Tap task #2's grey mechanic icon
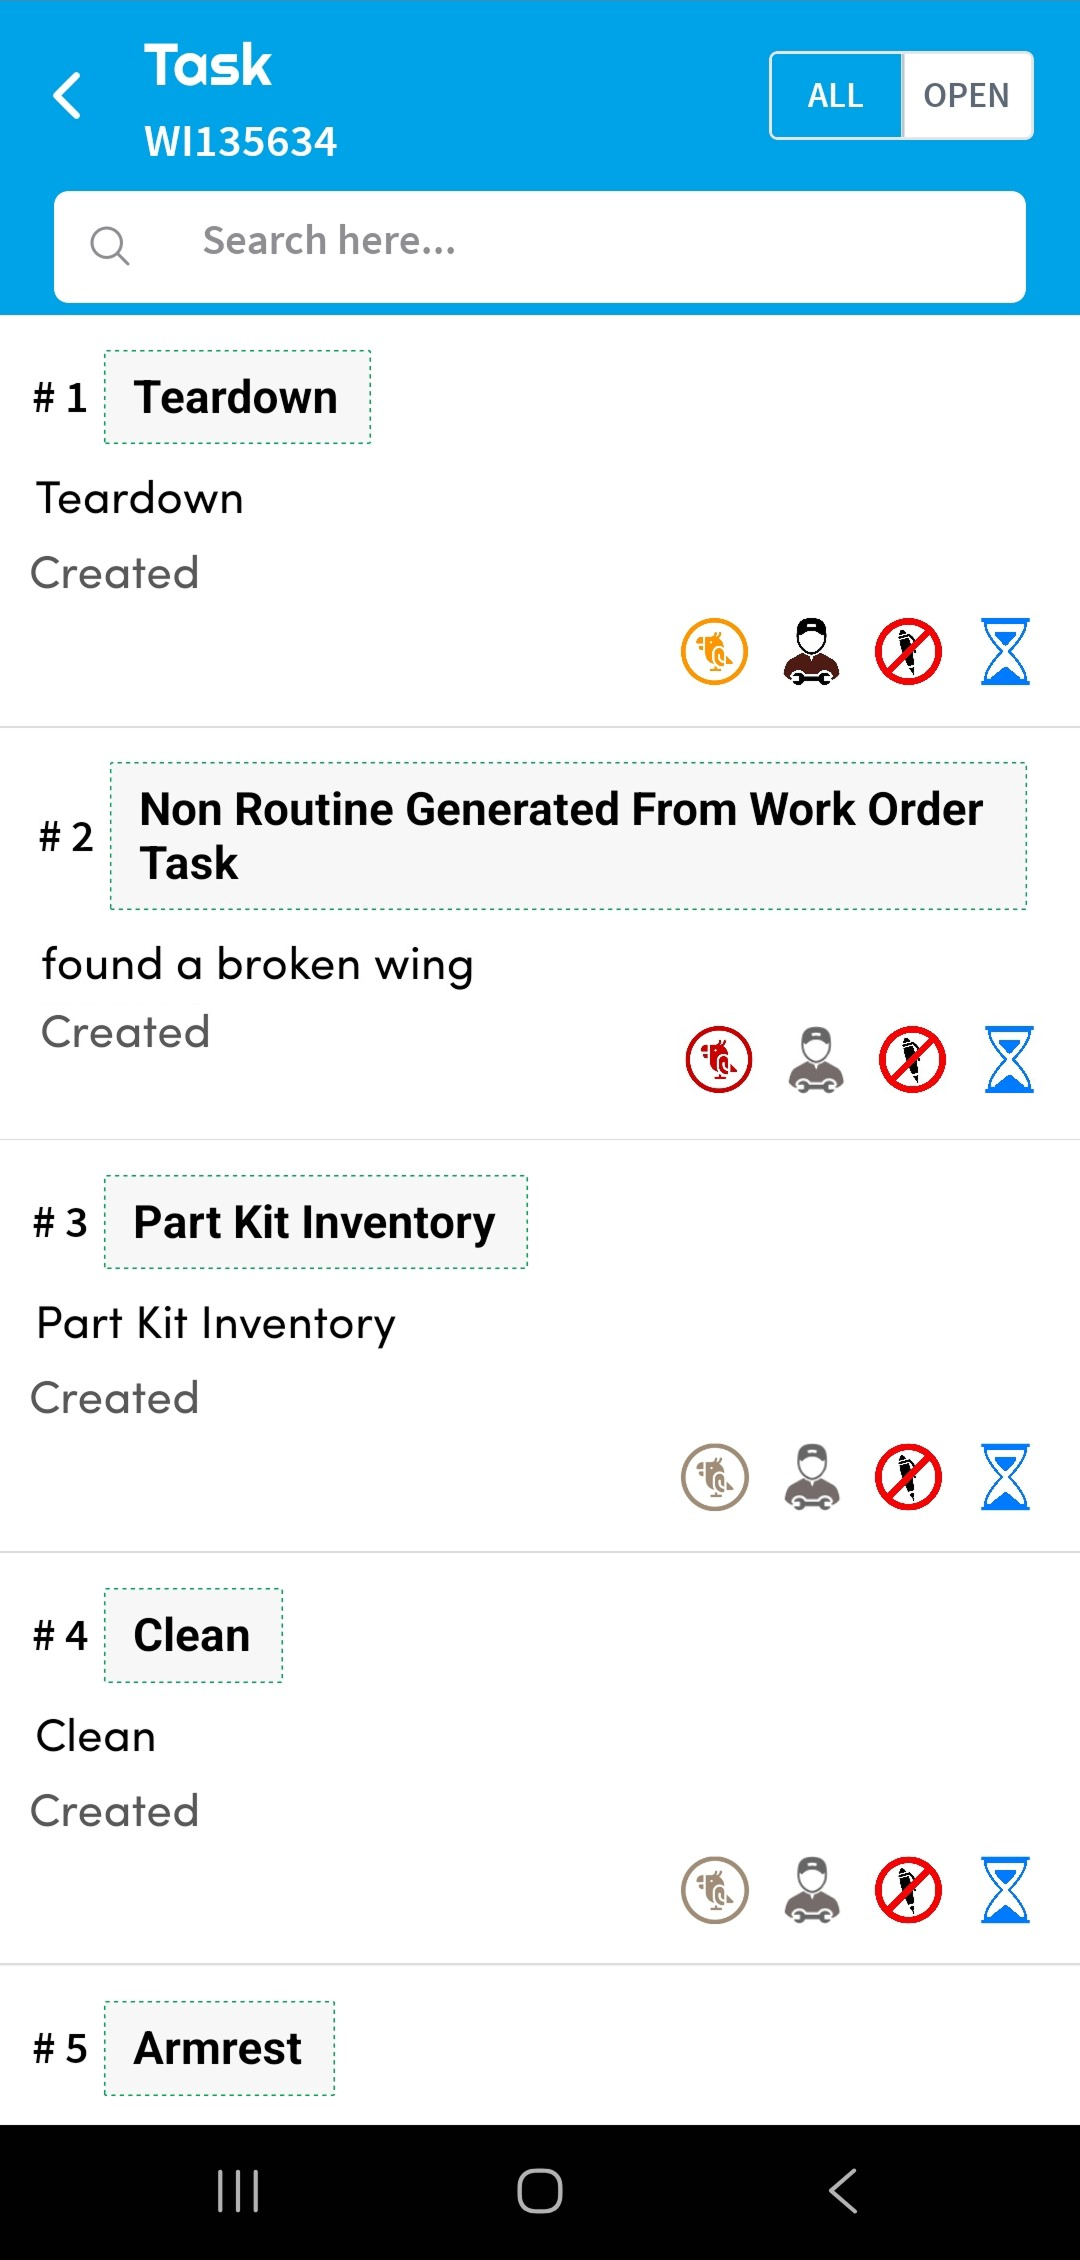This screenshot has height=2260, width=1080. pyautogui.click(x=815, y=1060)
